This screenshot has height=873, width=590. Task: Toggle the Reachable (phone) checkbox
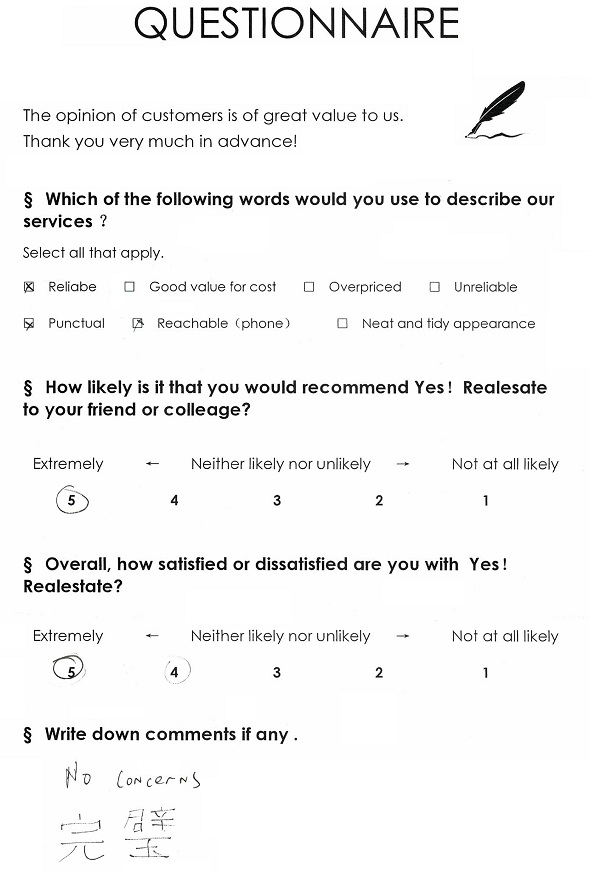tap(138, 323)
